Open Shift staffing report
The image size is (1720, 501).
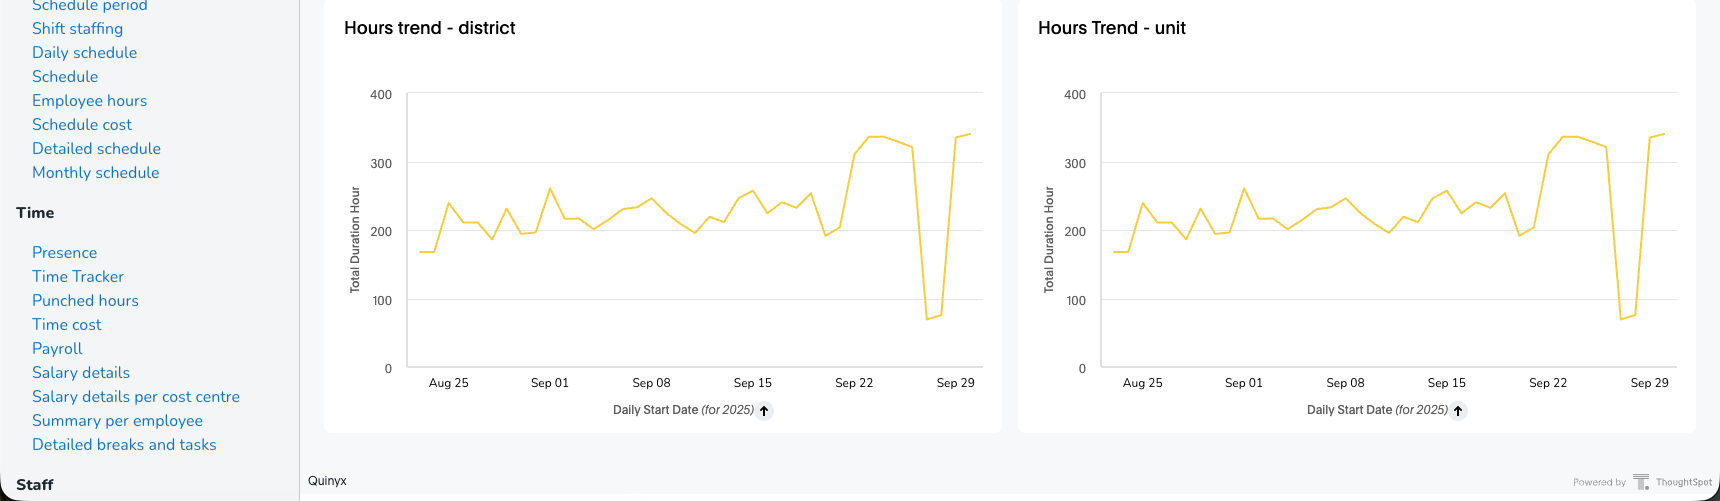[x=77, y=29]
